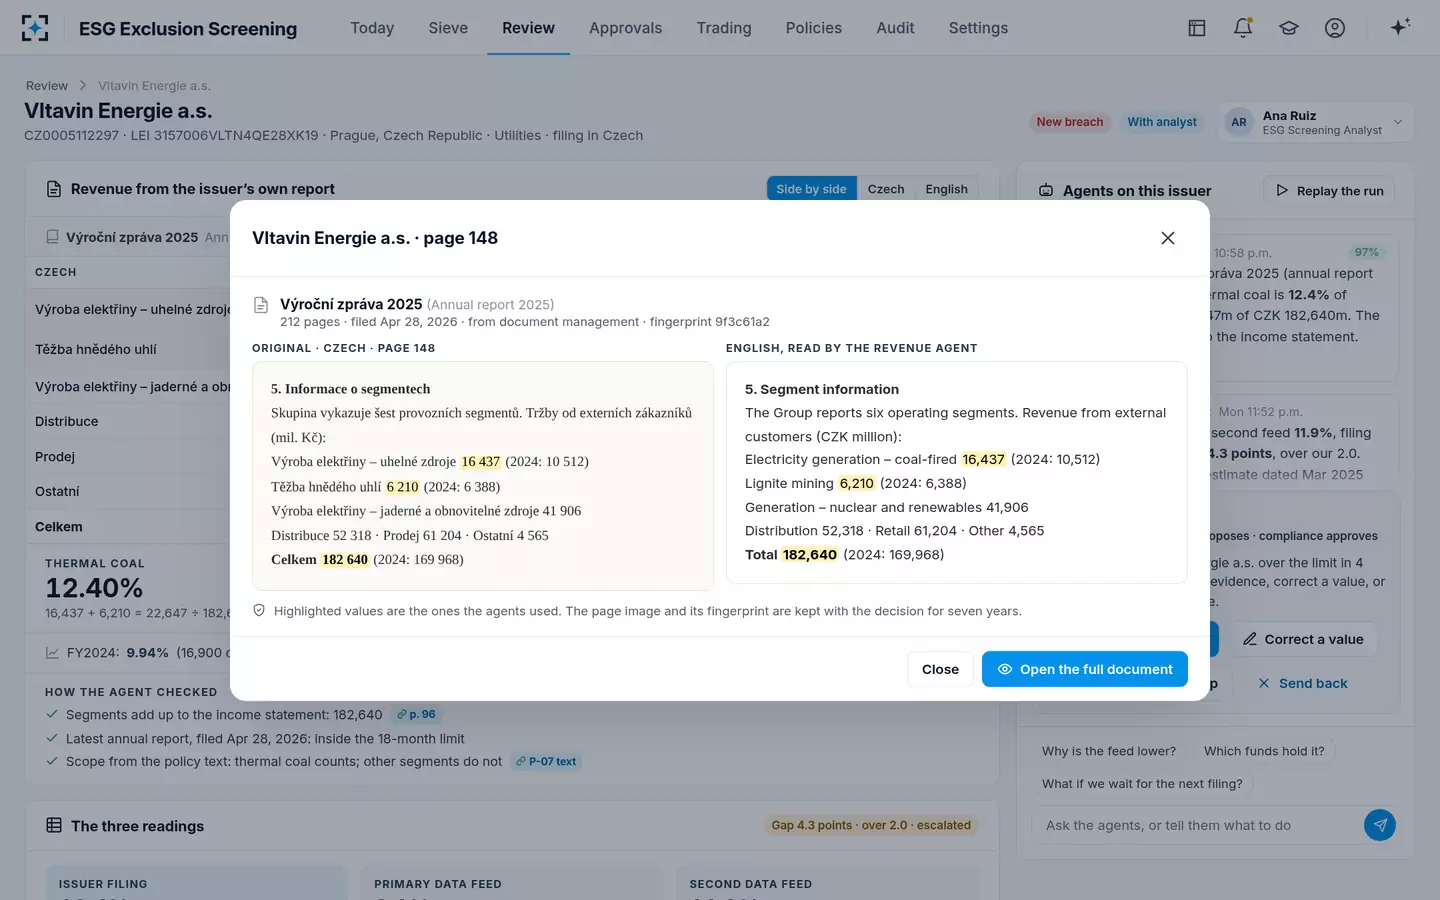The width and height of the screenshot is (1440, 900).
Task: Open the user account profile icon
Action: pos(1335,28)
